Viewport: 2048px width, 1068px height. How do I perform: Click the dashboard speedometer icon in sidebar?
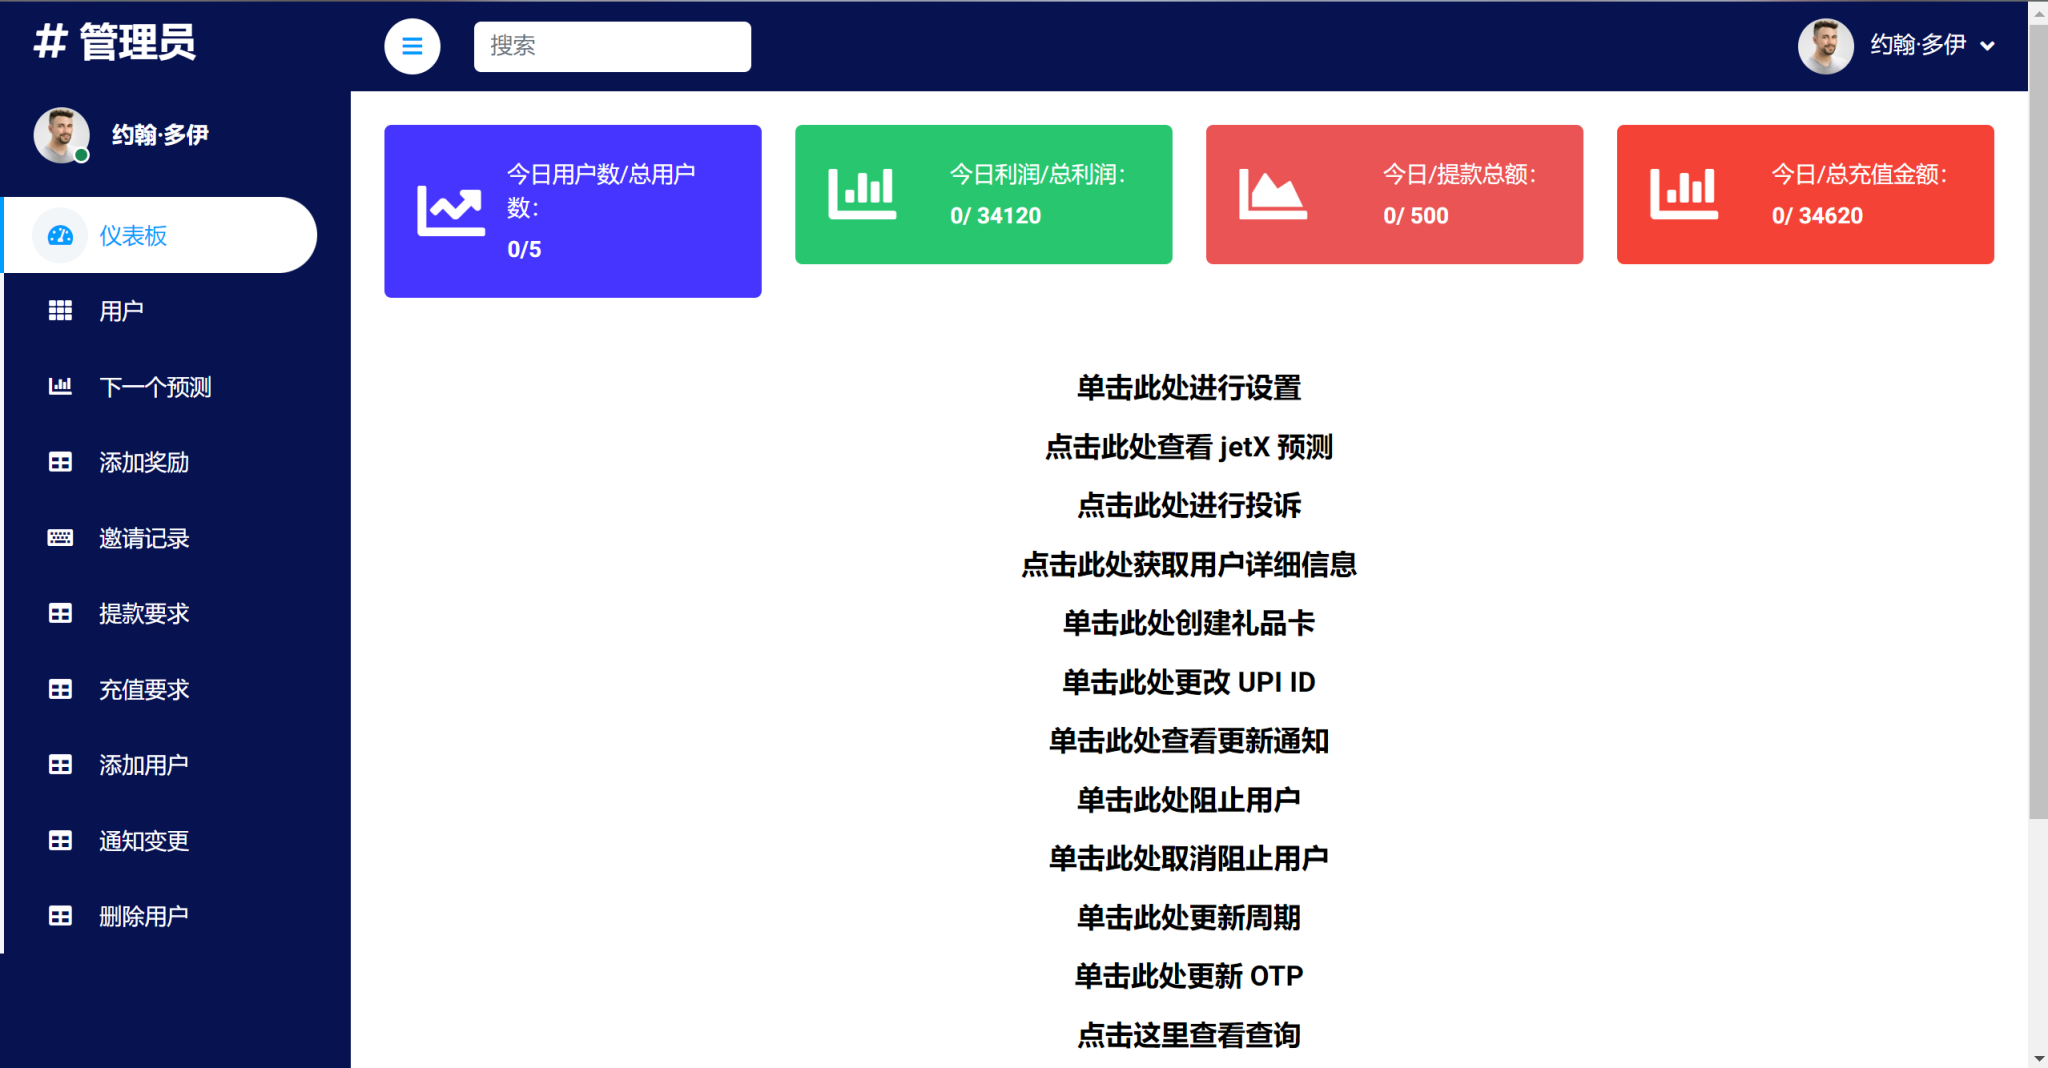[x=61, y=236]
